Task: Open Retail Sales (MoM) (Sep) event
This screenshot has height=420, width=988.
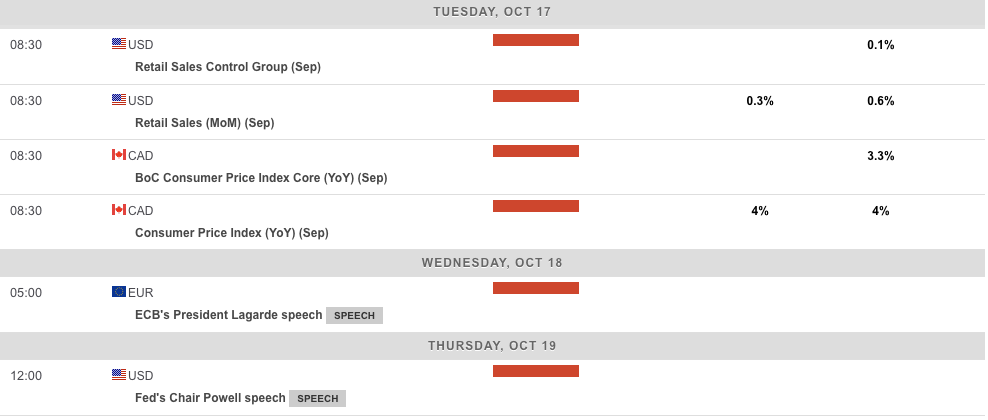Action: (204, 123)
